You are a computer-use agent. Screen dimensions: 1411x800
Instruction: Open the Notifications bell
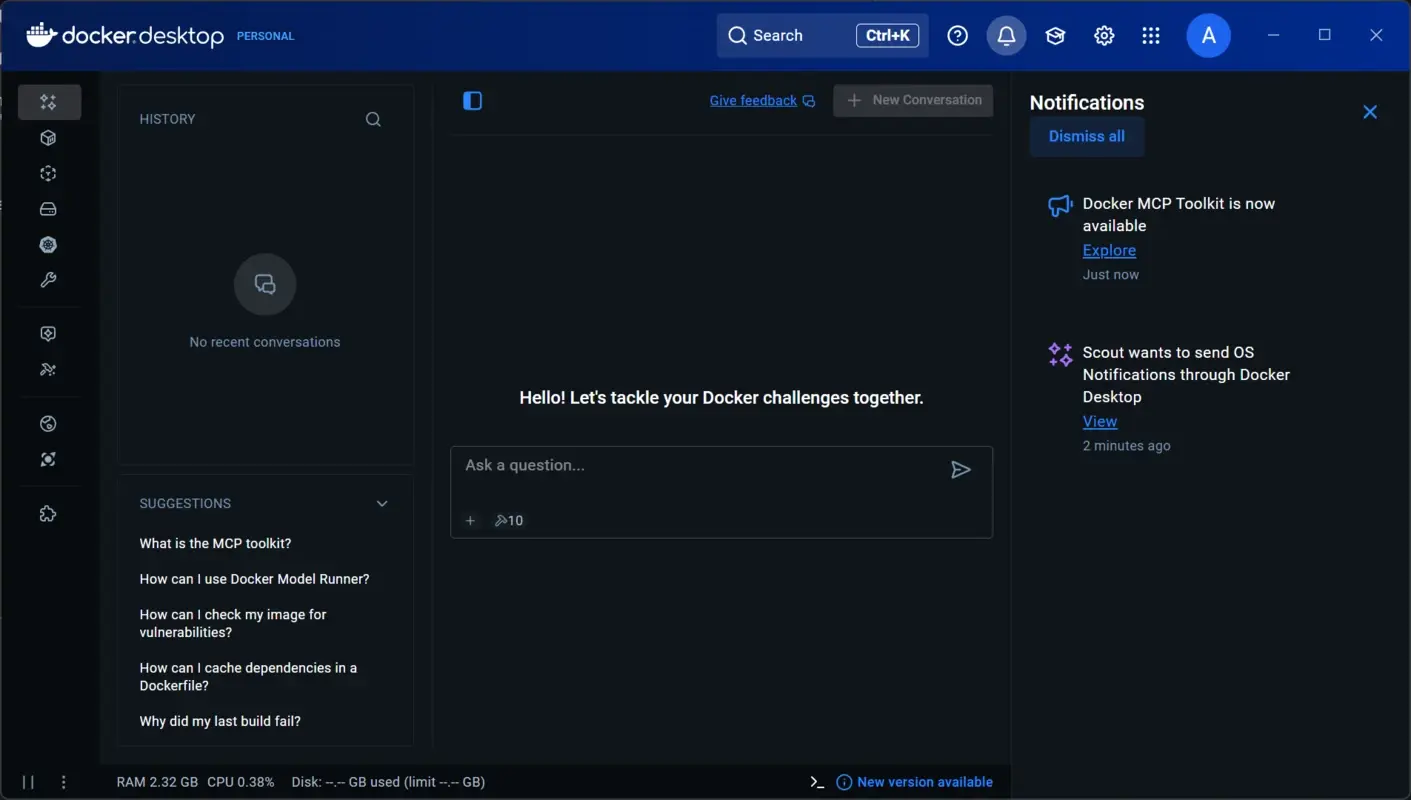point(1006,35)
